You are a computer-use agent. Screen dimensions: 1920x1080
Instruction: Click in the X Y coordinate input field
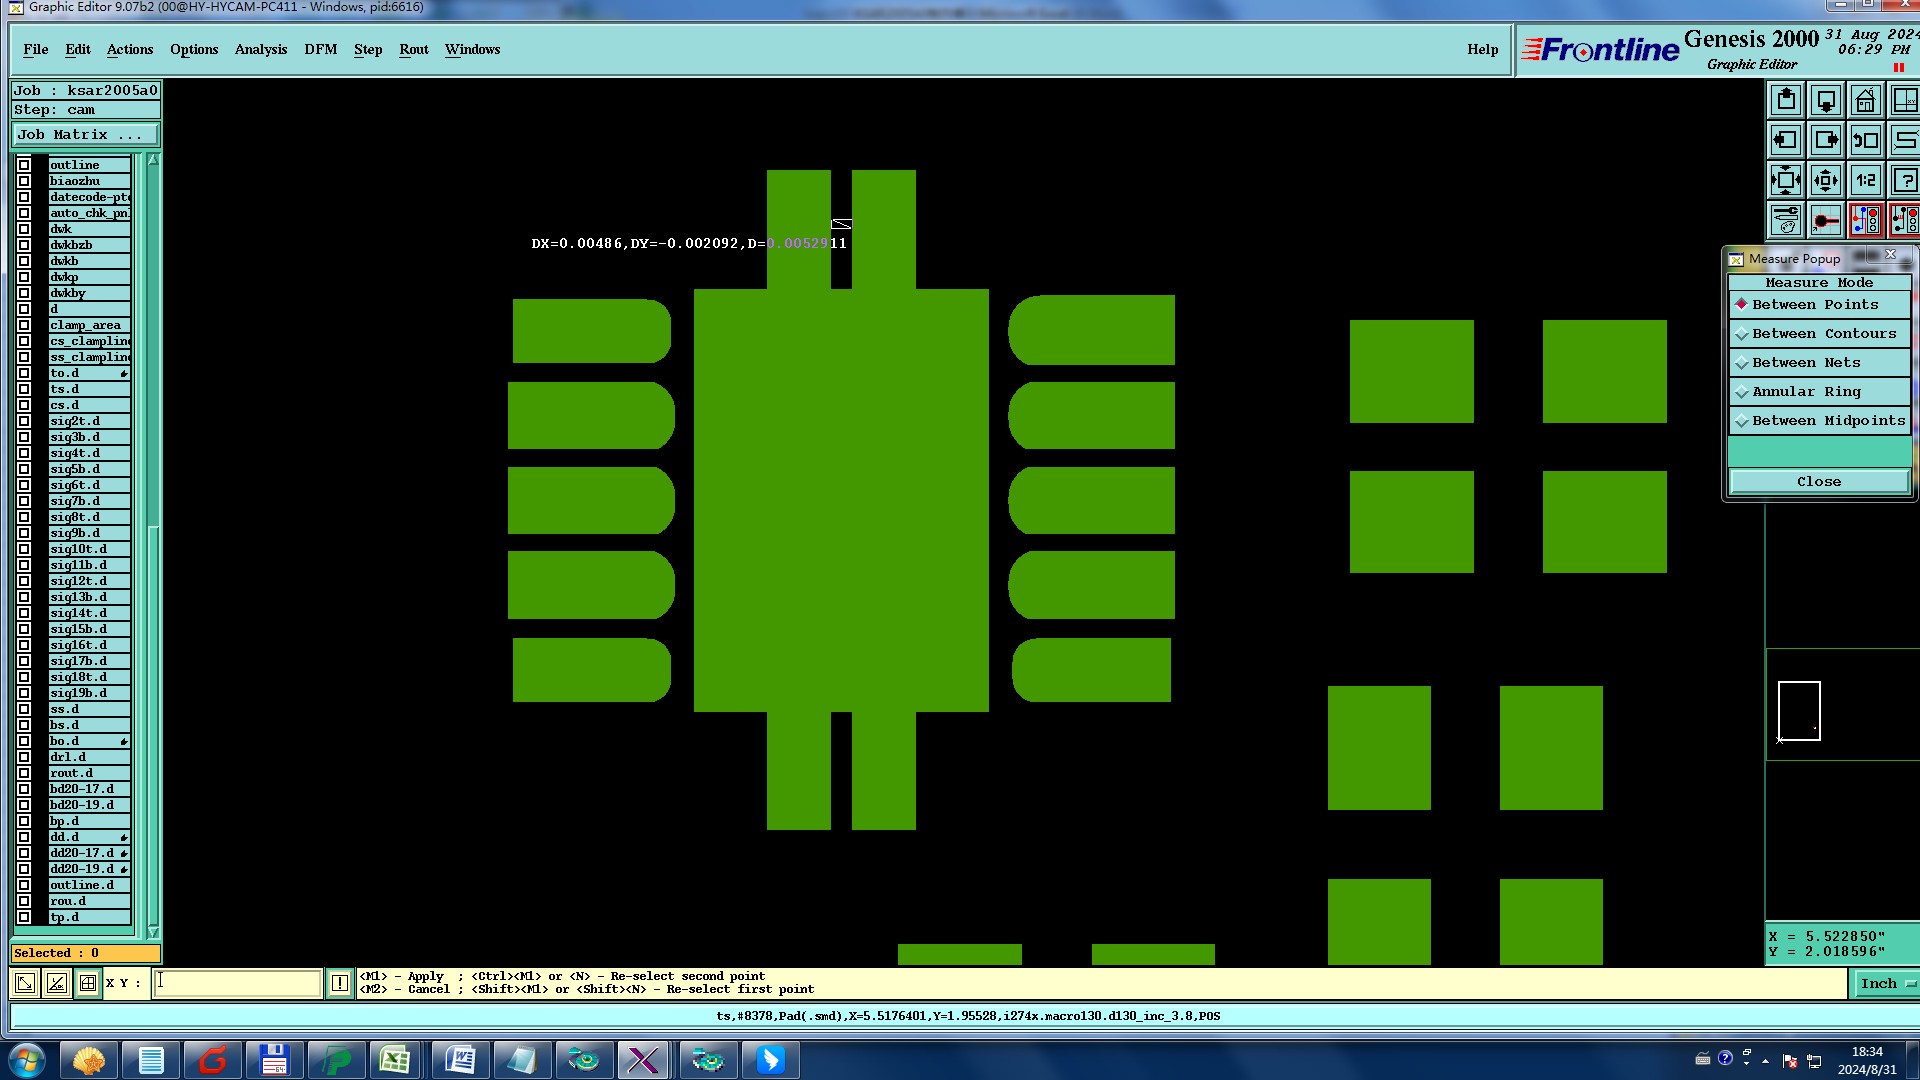[x=238, y=983]
